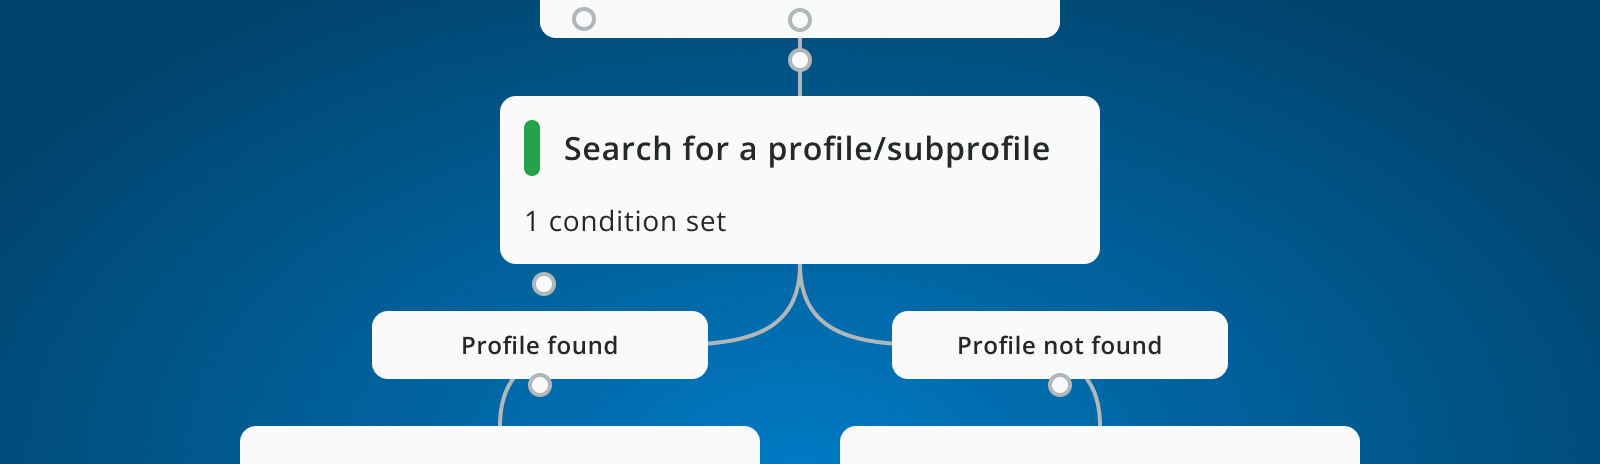Click the curved line descending from Profile found
Image resolution: width=1600 pixels, height=464 pixels.
coord(502,405)
